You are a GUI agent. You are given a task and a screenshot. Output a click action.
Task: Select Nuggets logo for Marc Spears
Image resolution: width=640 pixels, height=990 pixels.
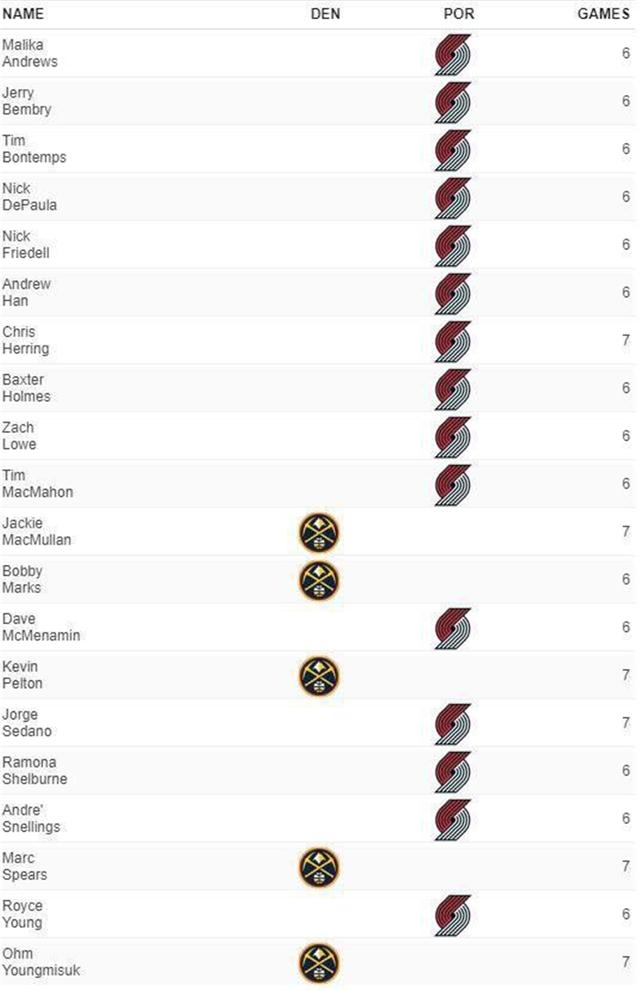[x=319, y=868]
